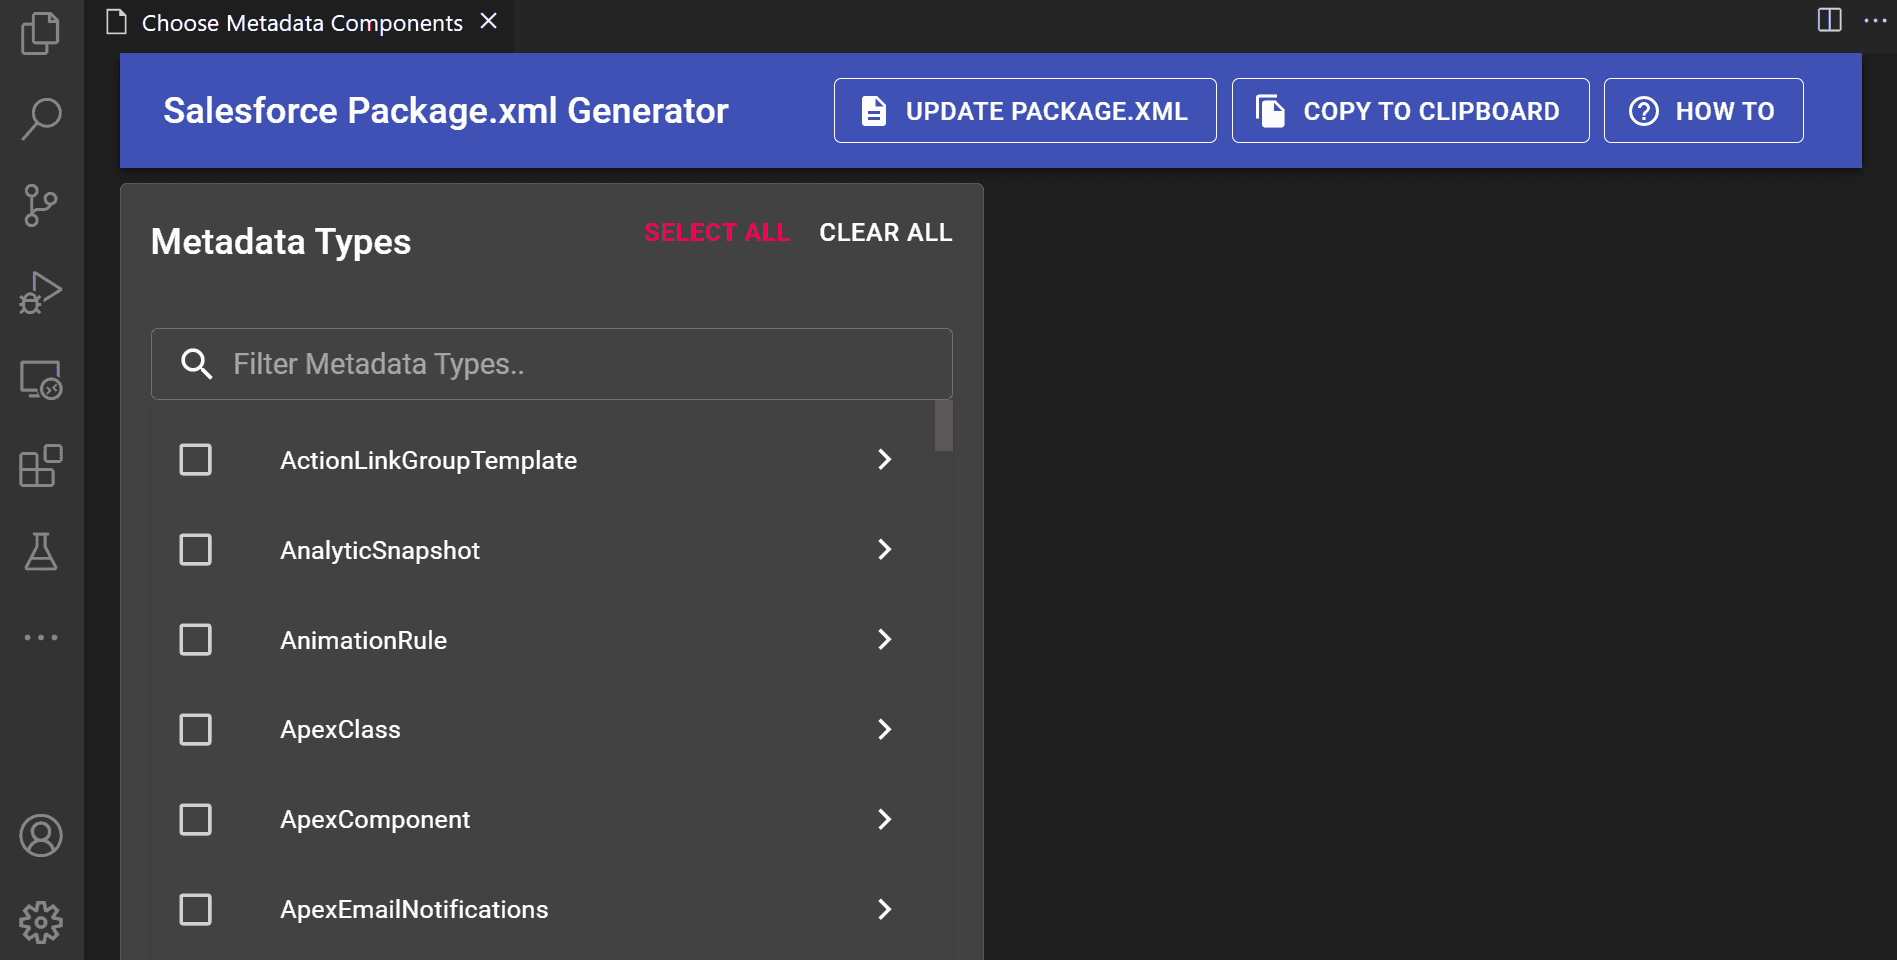Click the Copy to Clipboard button
The width and height of the screenshot is (1897, 960).
pyautogui.click(x=1410, y=111)
